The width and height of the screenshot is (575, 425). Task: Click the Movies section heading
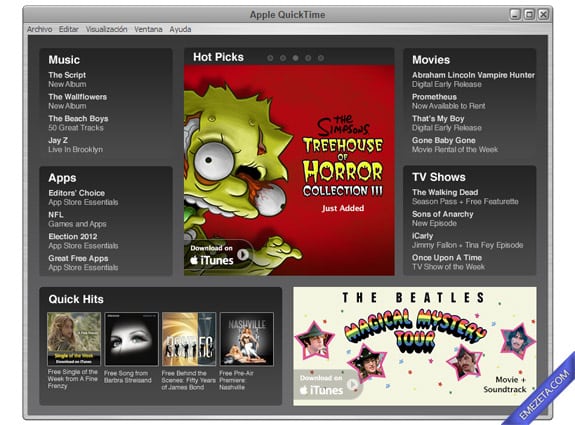[x=431, y=60]
